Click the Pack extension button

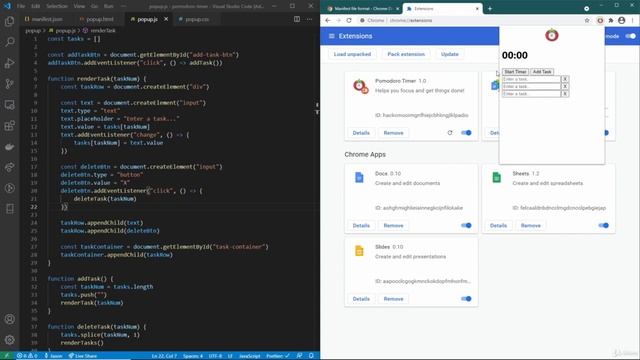(406, 54)
